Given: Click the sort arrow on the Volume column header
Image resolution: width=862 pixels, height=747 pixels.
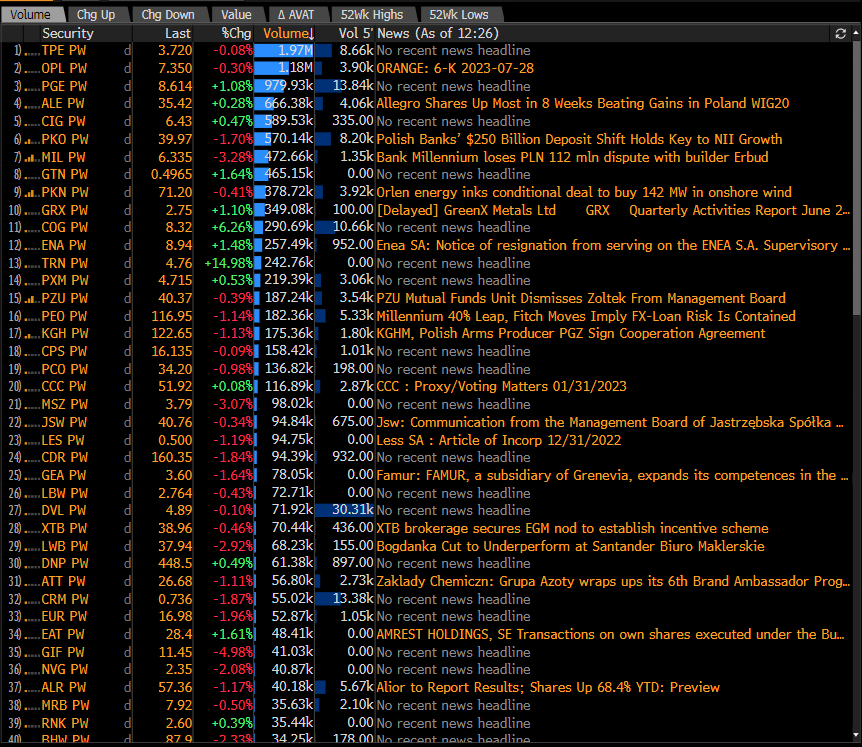Looking at the screenshot, I should coord(311,34).
